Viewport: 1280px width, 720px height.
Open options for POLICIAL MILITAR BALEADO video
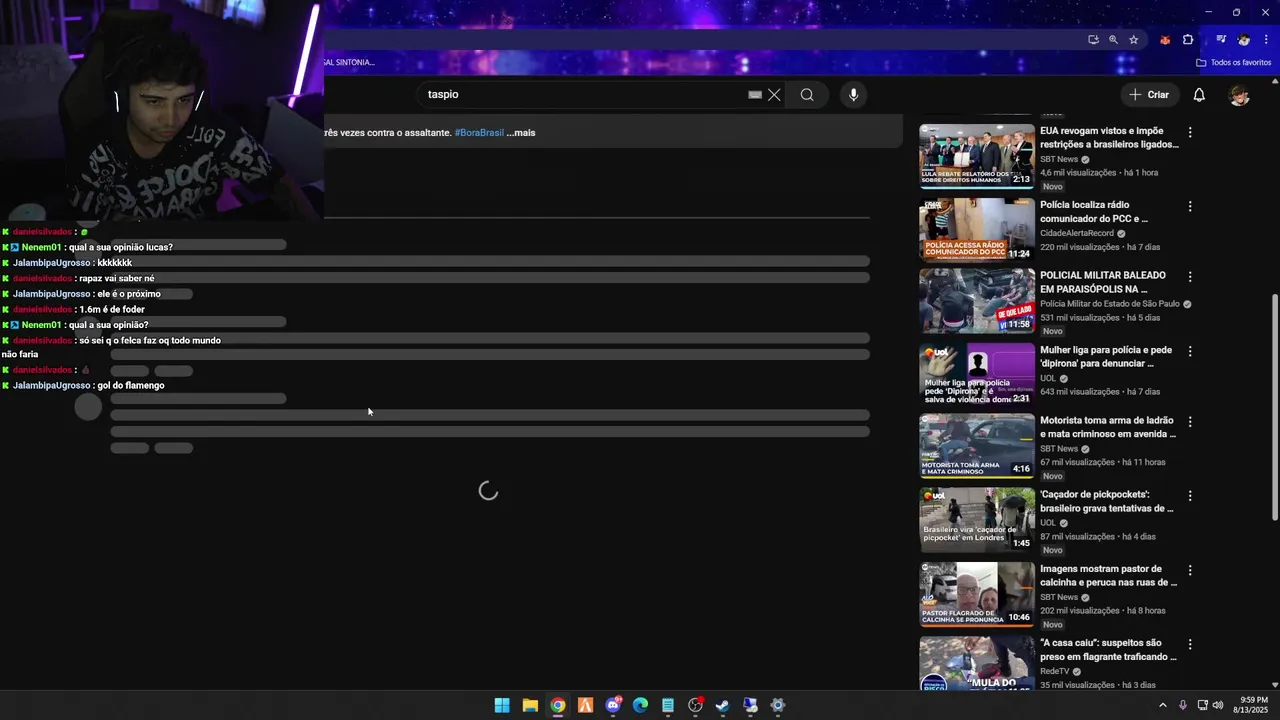click(1190, 276)
